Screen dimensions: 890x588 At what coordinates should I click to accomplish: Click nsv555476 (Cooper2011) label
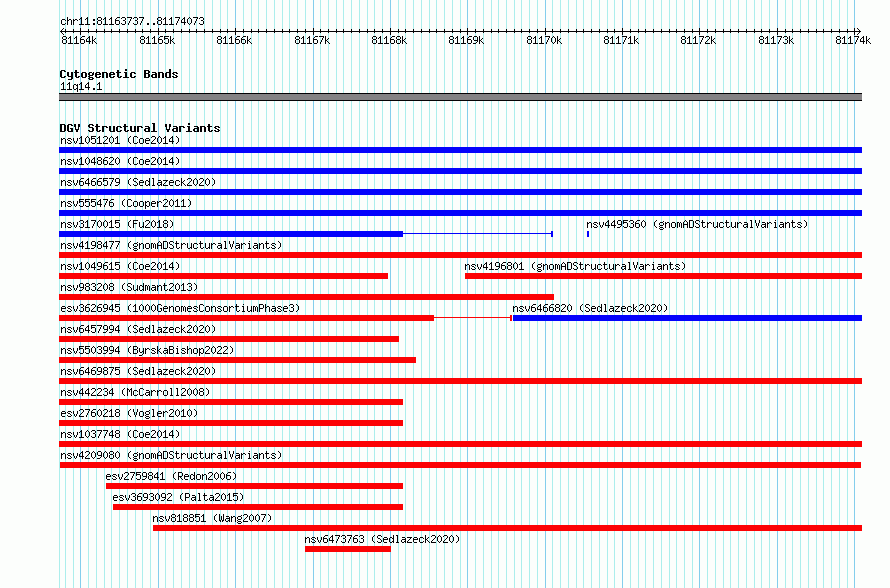click(126, 203)
